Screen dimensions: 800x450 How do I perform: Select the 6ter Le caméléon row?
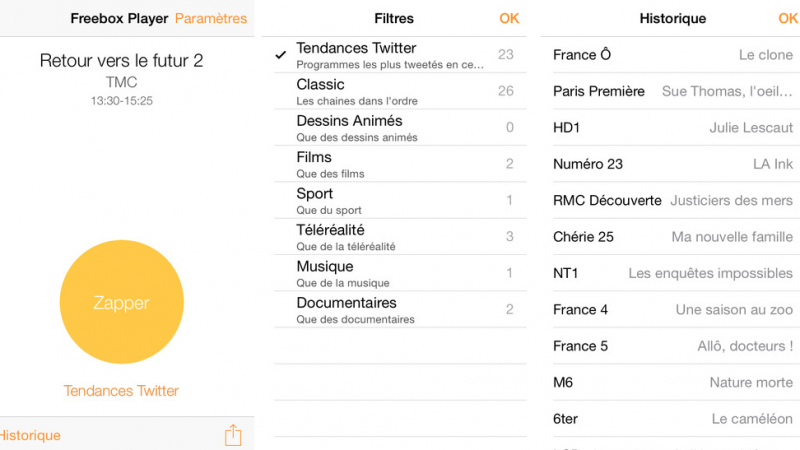672,419
